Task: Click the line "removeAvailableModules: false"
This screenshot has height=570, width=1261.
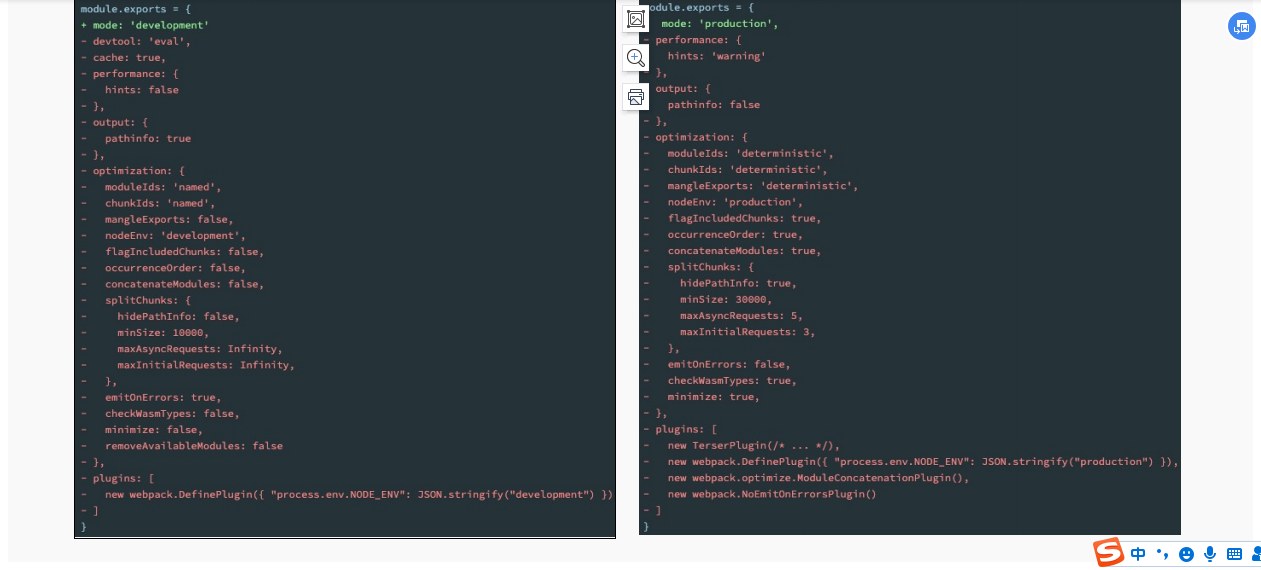Action: click(194, 445)
